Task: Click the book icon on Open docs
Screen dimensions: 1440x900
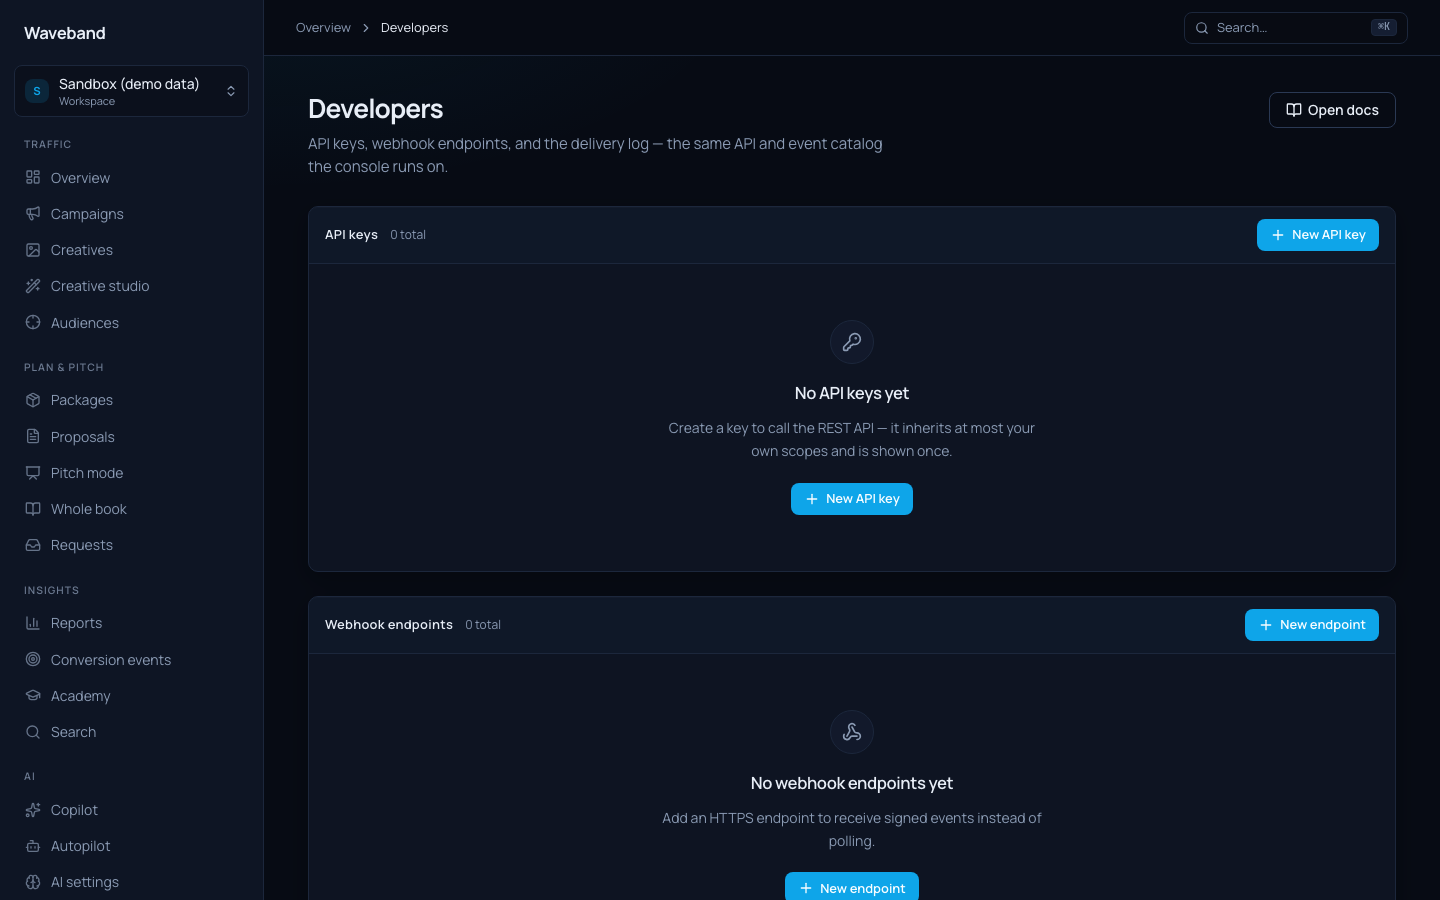Action: coord(1294,110)
